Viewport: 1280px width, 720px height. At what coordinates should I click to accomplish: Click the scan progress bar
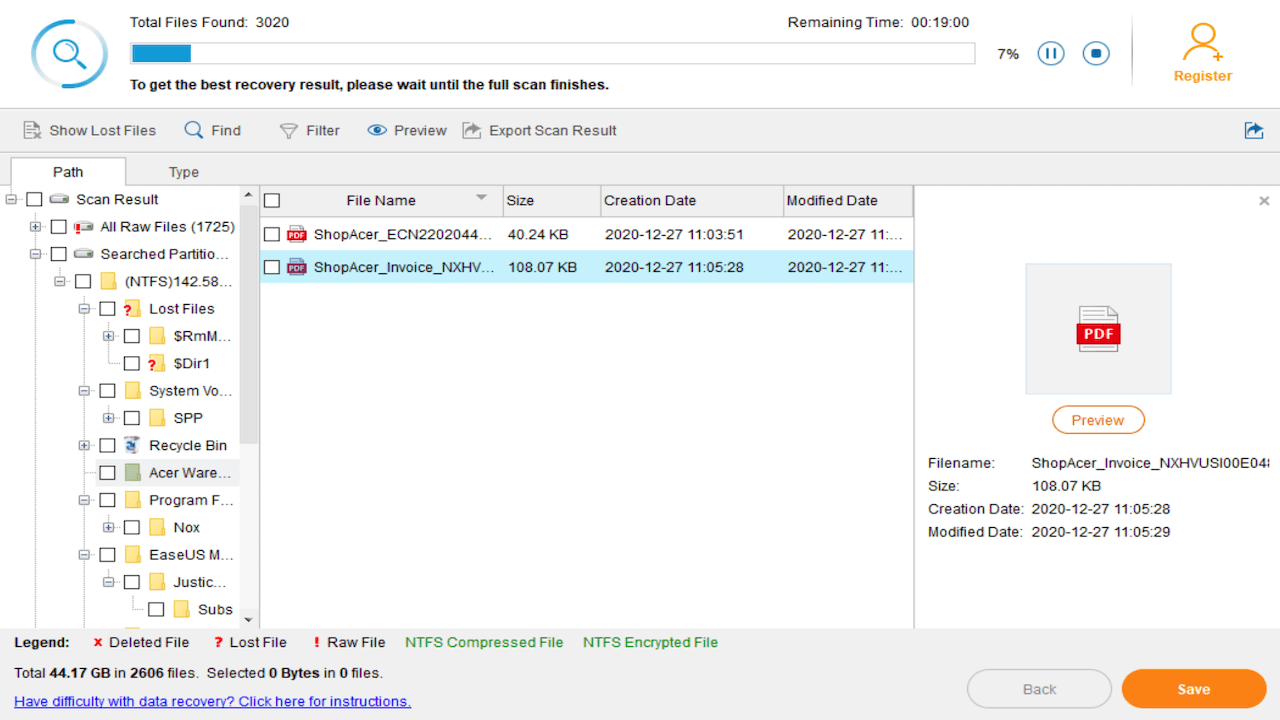tap(553, 53)
